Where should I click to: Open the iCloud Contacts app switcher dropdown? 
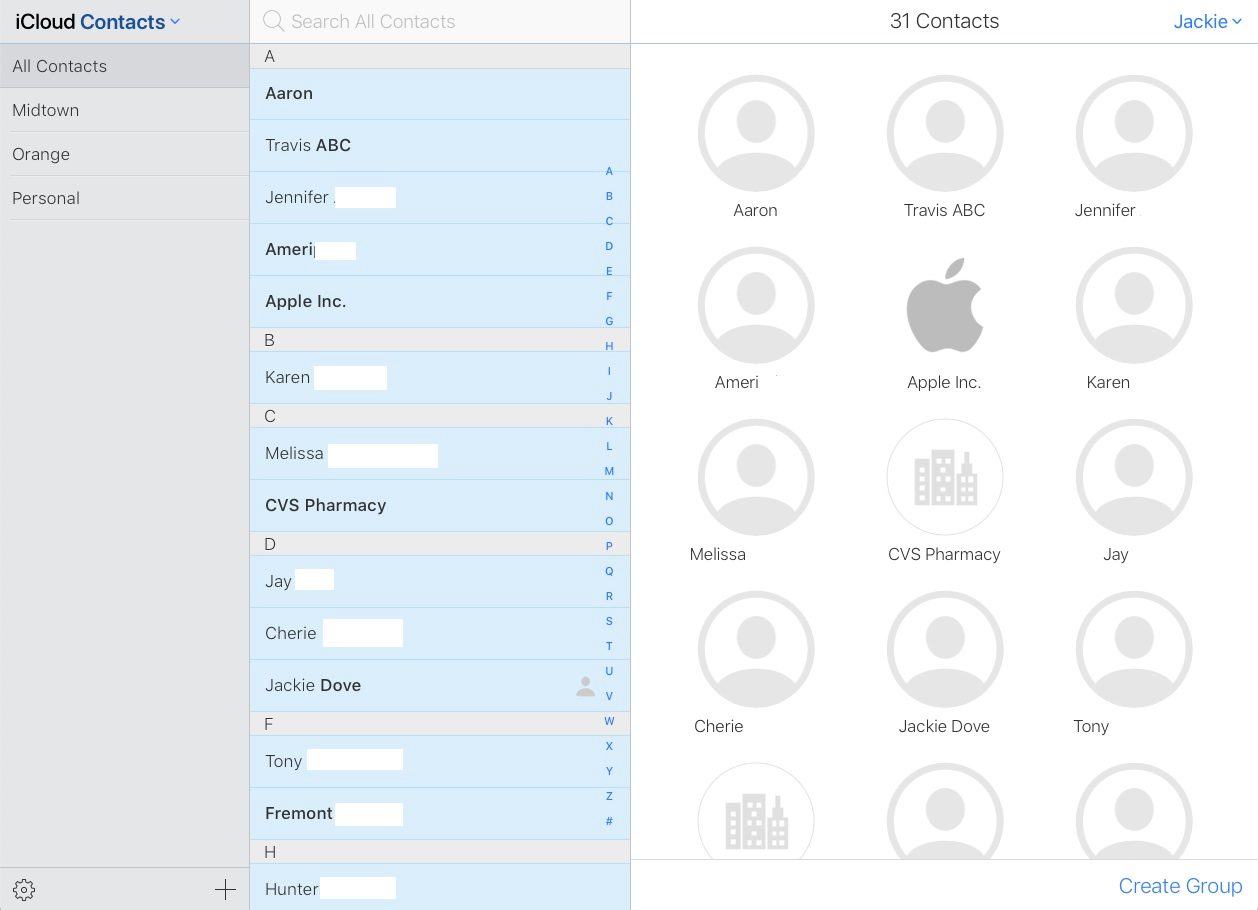click(x=98, y=21)
